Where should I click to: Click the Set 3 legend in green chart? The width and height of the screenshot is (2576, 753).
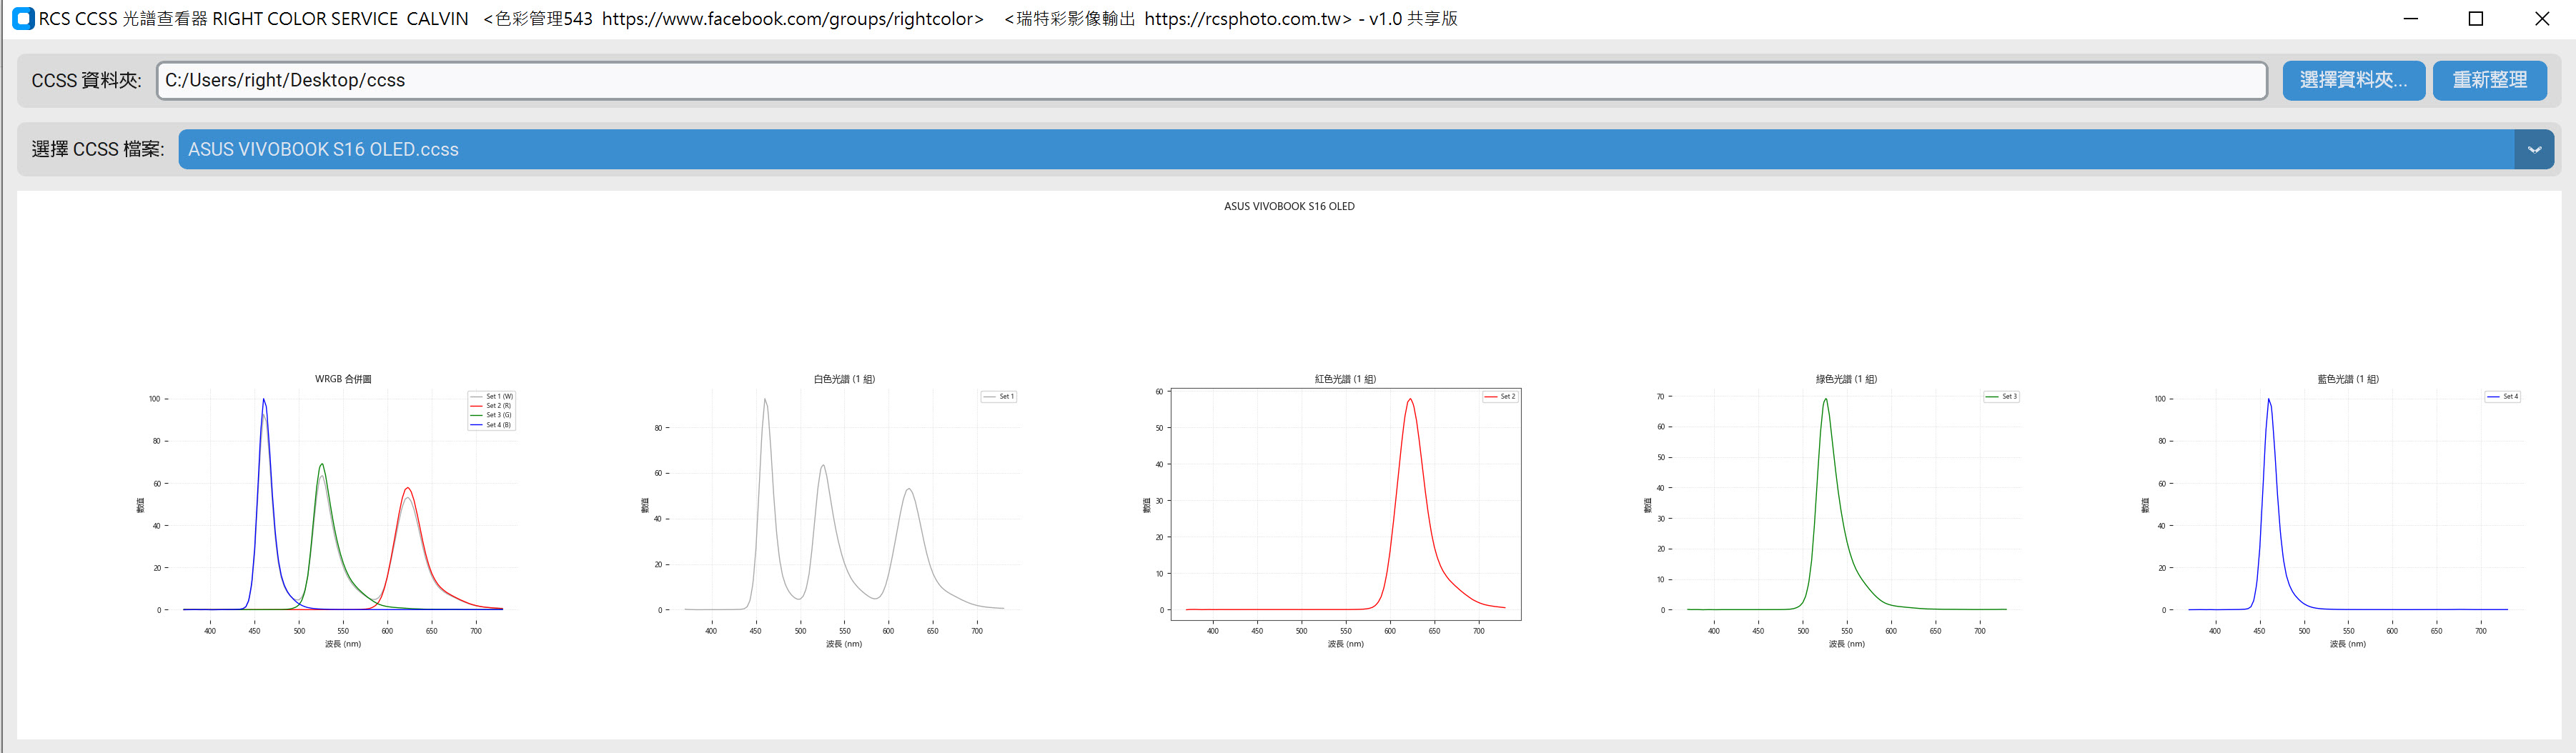(2002, 397)
